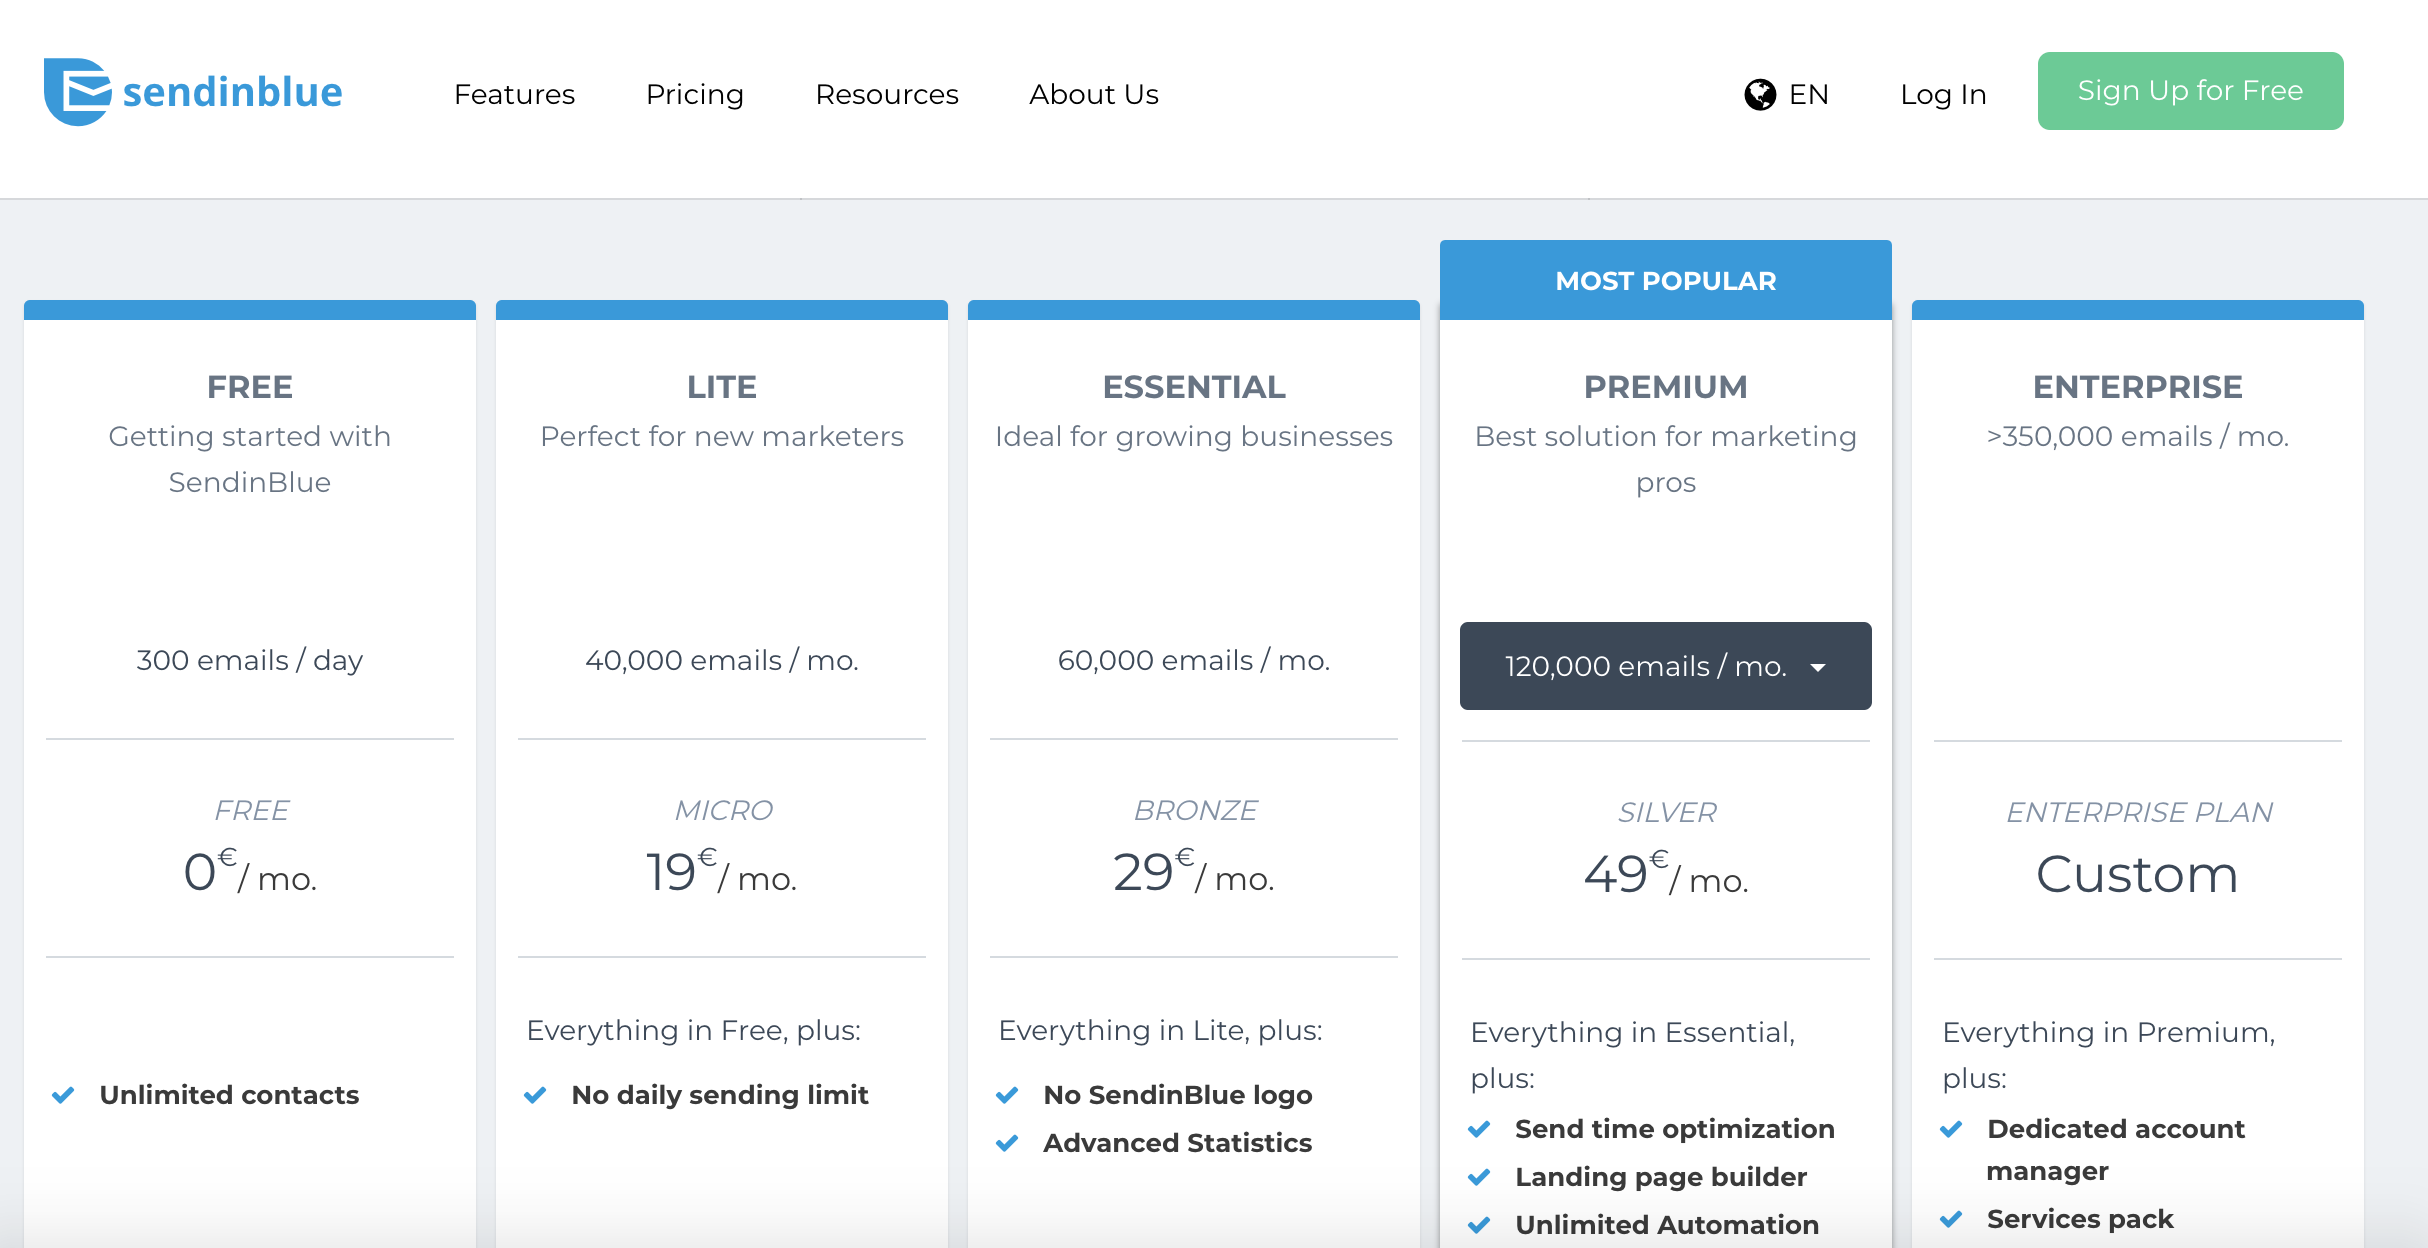Click the ENTERPRISE PLAN label
The width and height of the screenshot is (2428, 1248).
pos(2140,812)
